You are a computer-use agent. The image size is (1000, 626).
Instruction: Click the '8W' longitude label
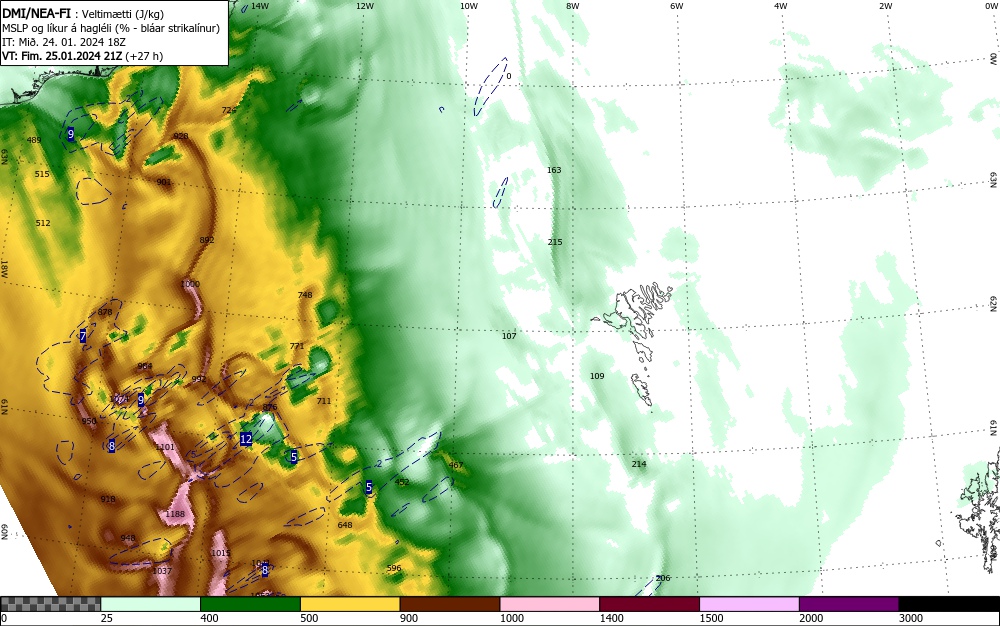573,6
